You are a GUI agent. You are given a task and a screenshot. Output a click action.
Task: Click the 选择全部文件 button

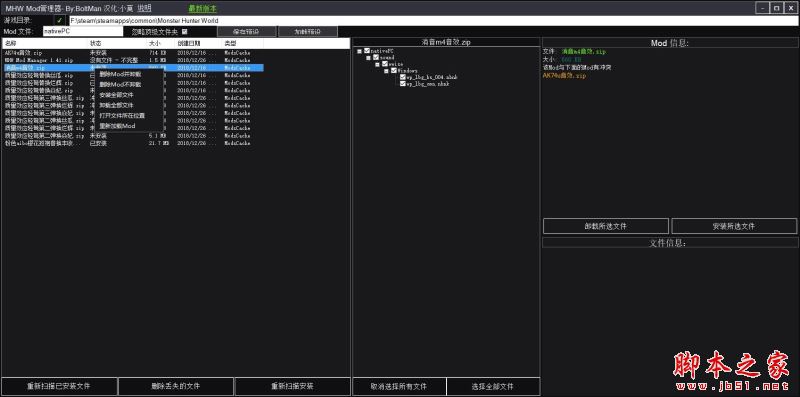(493, 386)
